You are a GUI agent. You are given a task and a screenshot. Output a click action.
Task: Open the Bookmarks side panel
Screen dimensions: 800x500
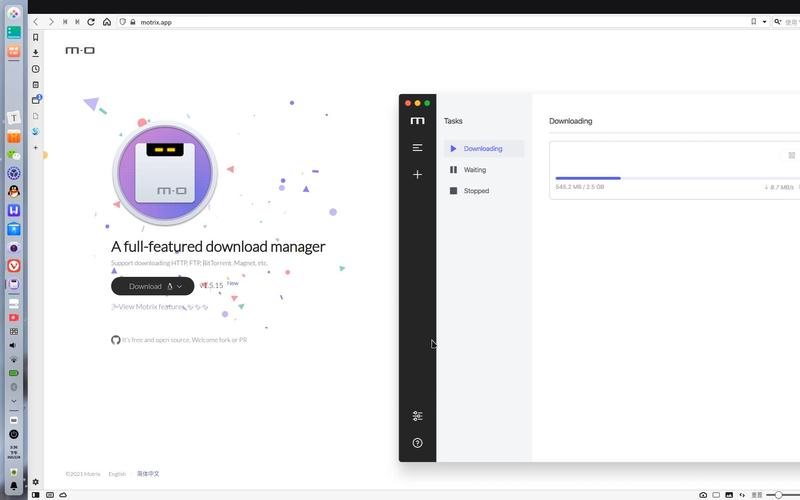tap(36, 37)
